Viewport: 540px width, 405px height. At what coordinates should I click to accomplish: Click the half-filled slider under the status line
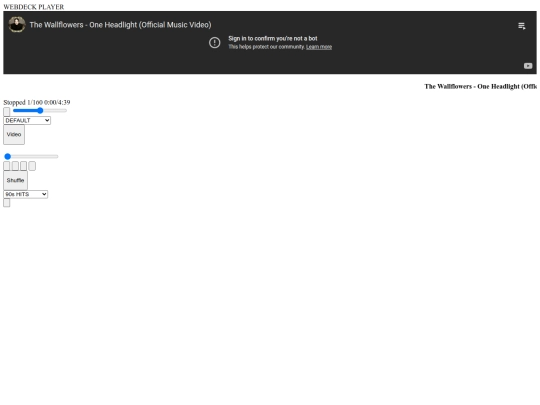click(40, 111)
